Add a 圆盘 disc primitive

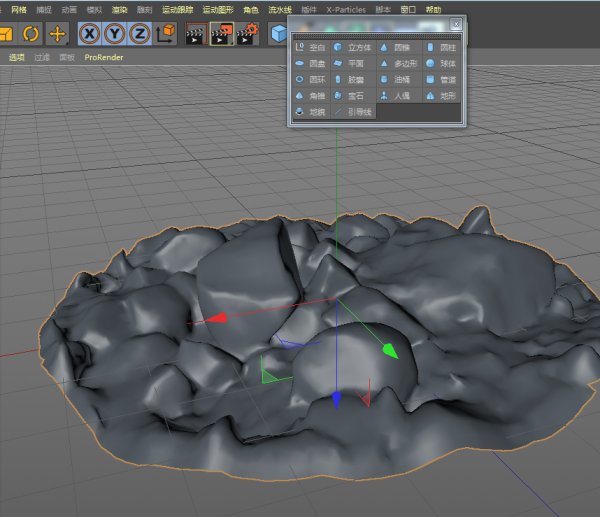(311, 64)
